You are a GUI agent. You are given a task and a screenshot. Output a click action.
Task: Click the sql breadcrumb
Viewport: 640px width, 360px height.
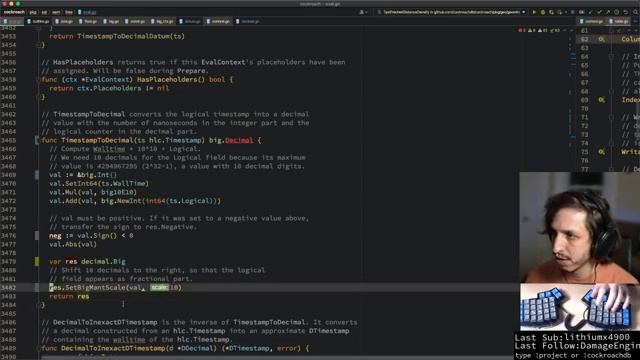(44, 12)
